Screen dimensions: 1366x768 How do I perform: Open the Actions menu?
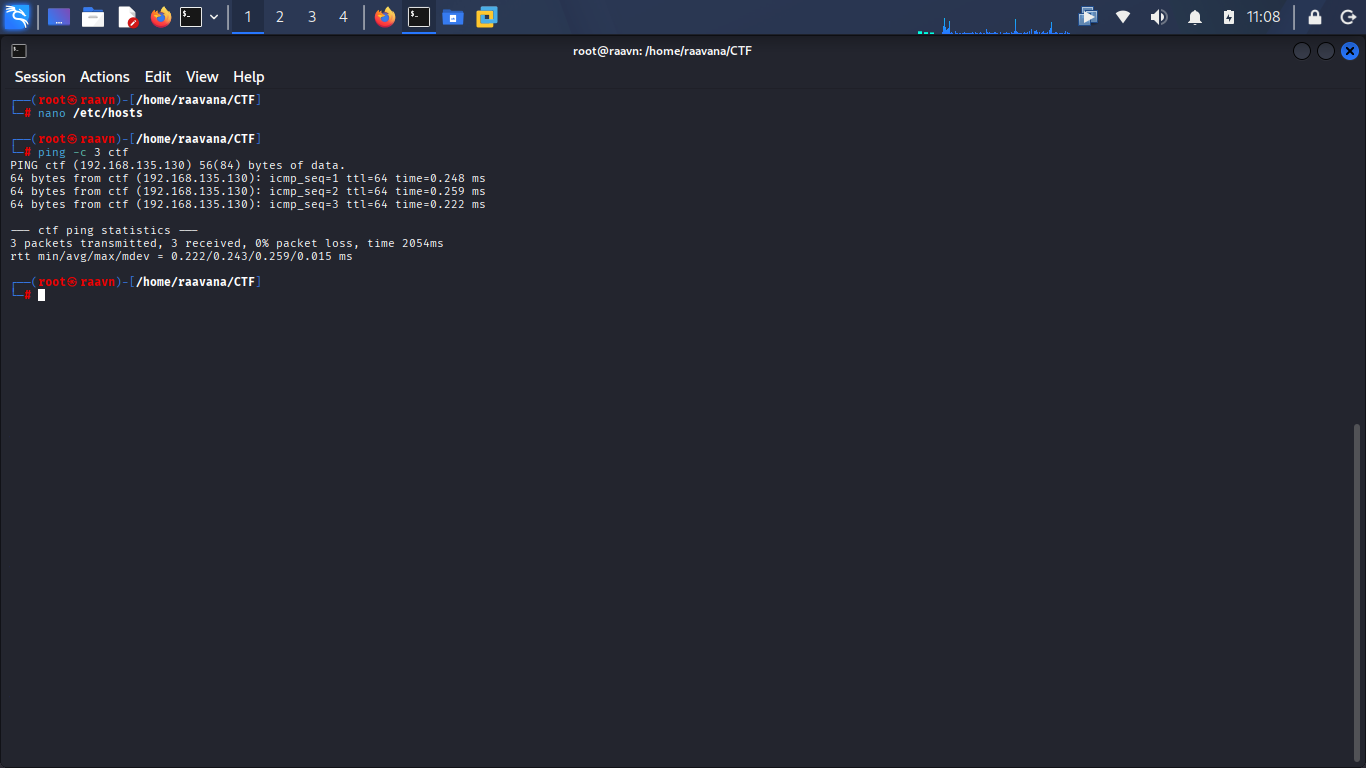click(105, 77)
